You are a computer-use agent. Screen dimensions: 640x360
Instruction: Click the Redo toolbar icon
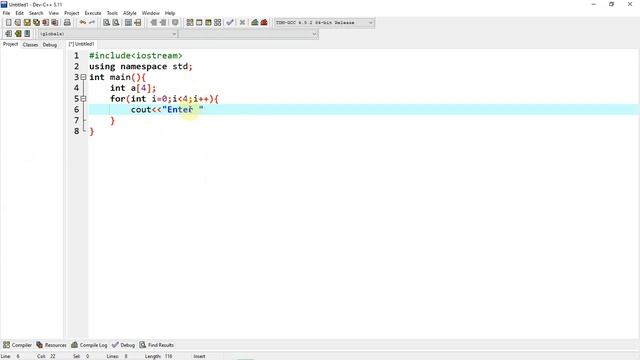[x=92, y=22]
